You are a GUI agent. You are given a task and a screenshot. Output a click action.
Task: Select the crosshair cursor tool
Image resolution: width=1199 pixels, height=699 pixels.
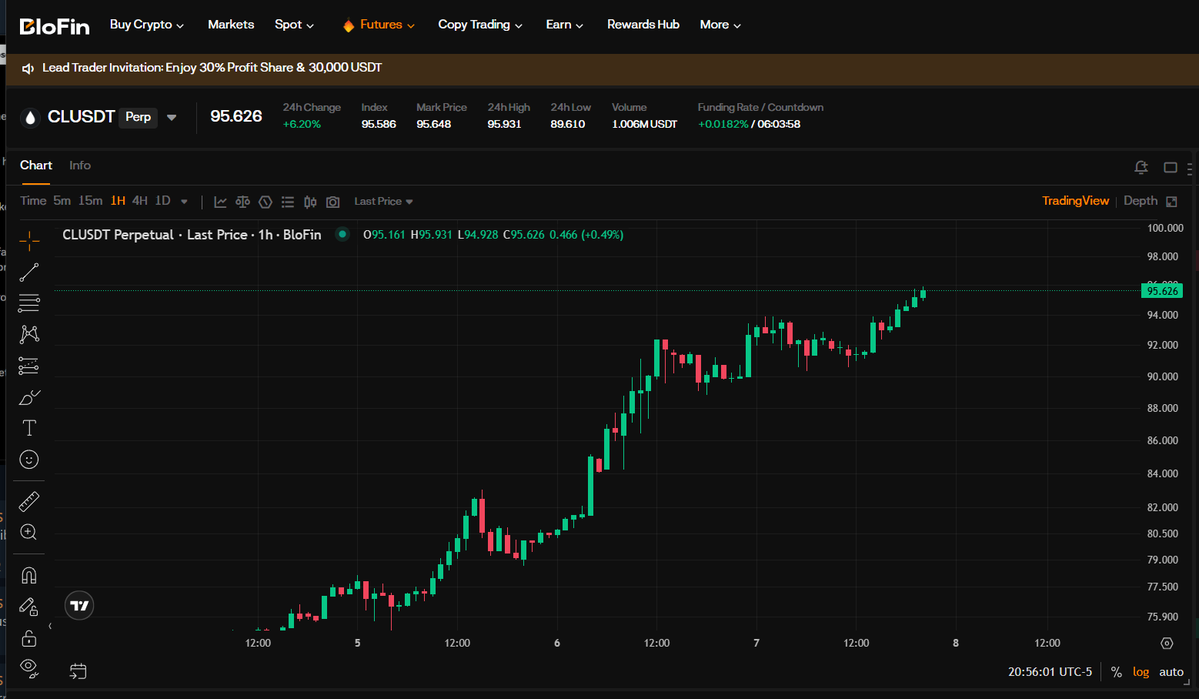(29, 241)
